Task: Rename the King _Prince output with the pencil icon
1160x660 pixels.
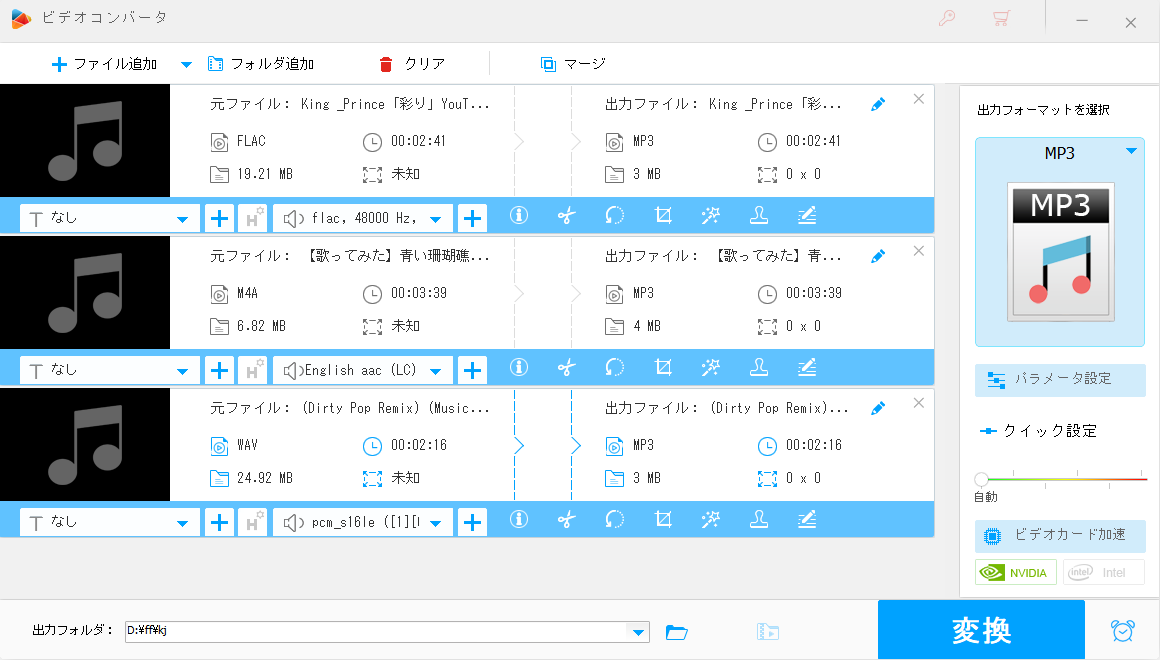Action: pyautogui.click(x=877, y=103)
